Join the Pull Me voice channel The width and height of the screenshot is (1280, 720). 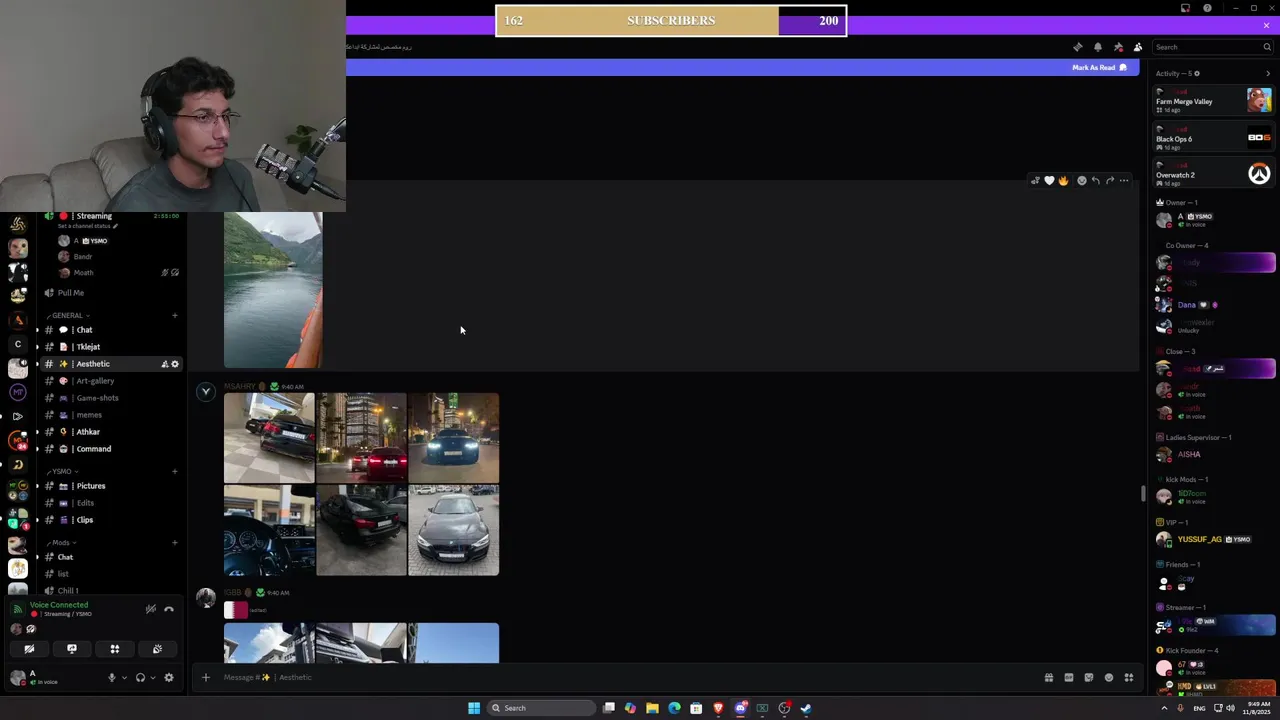coord(108,293)
